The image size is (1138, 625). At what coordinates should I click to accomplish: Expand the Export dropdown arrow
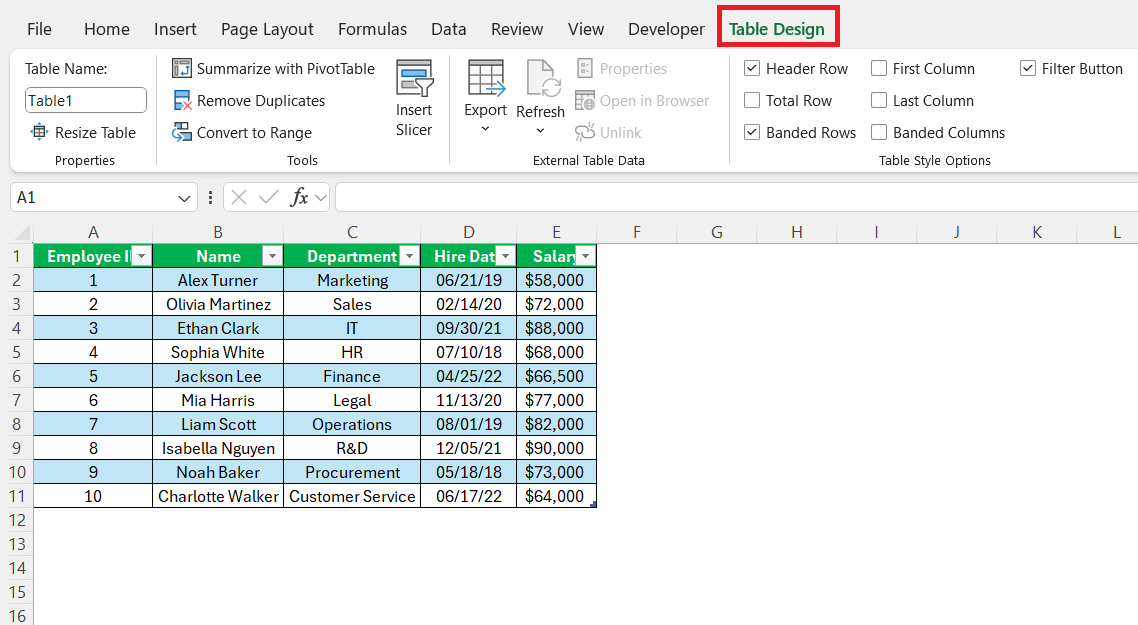[x=486, y=129]
